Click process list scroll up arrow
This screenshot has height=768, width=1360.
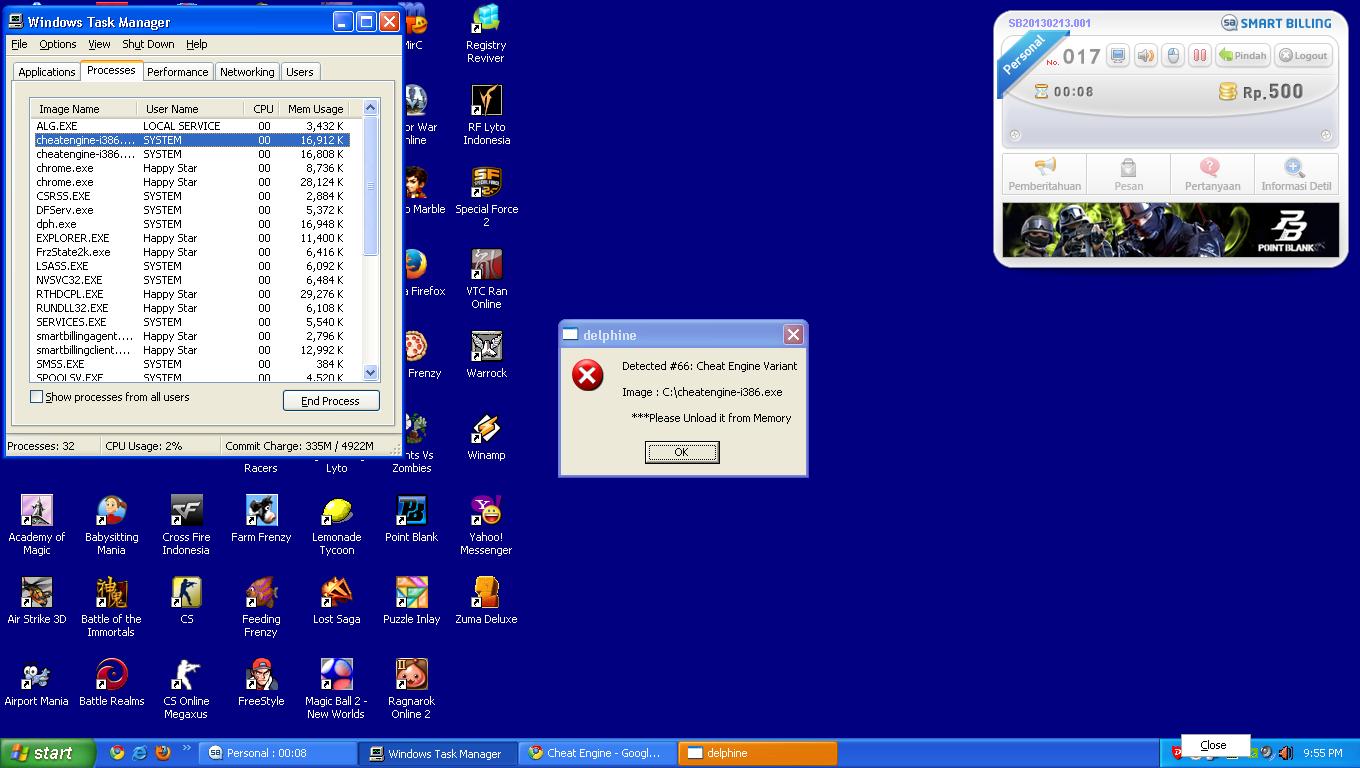(370, 108)
